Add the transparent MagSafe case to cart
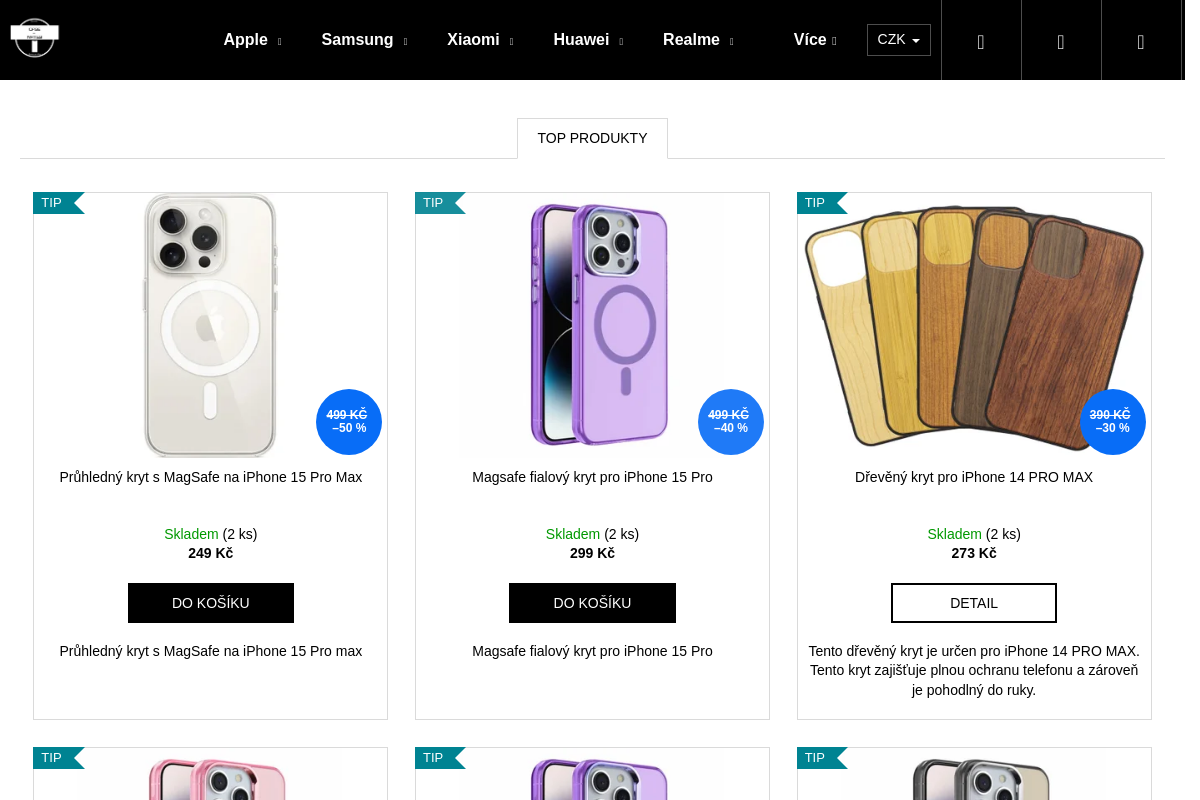 click(x=211, y=603)
